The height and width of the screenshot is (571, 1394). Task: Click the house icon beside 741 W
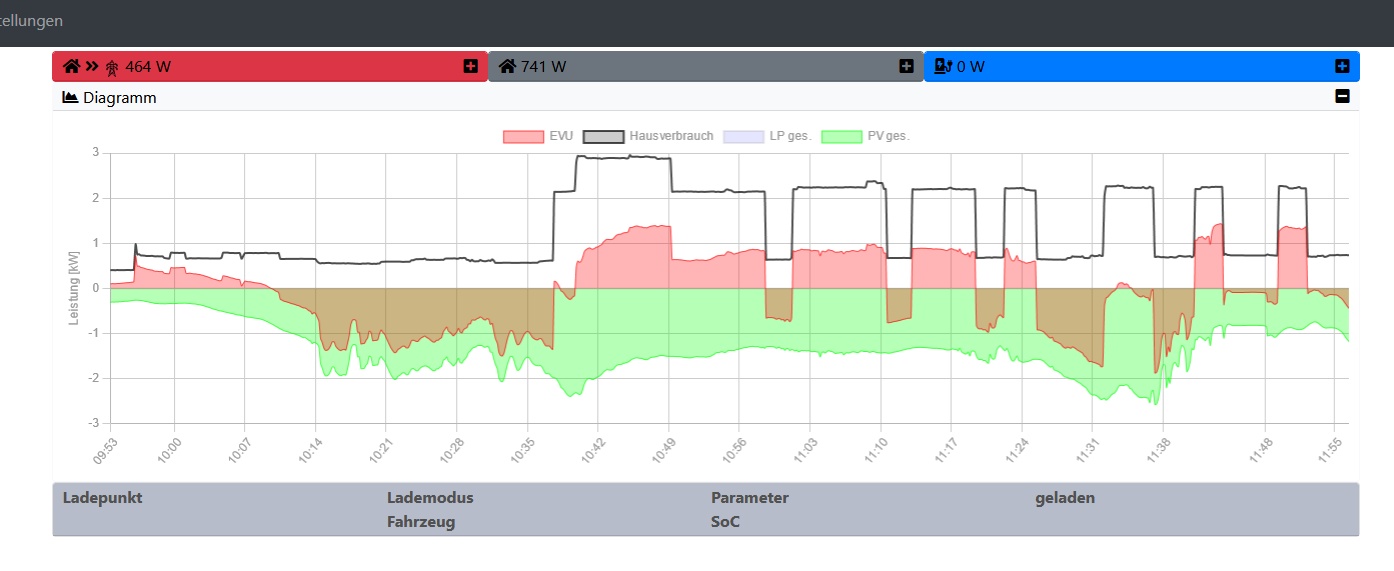[507, 67]
